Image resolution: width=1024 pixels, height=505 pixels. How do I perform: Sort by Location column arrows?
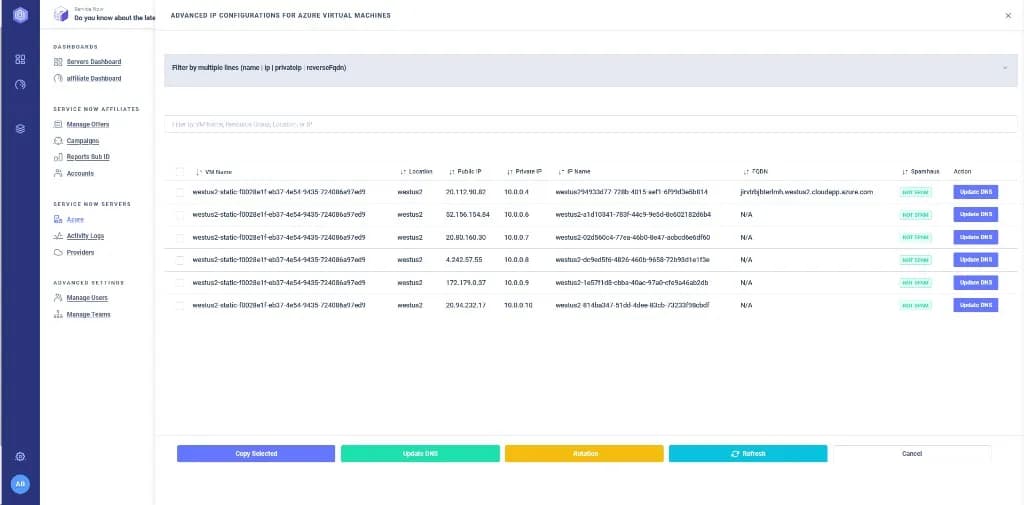pos(403,172)
